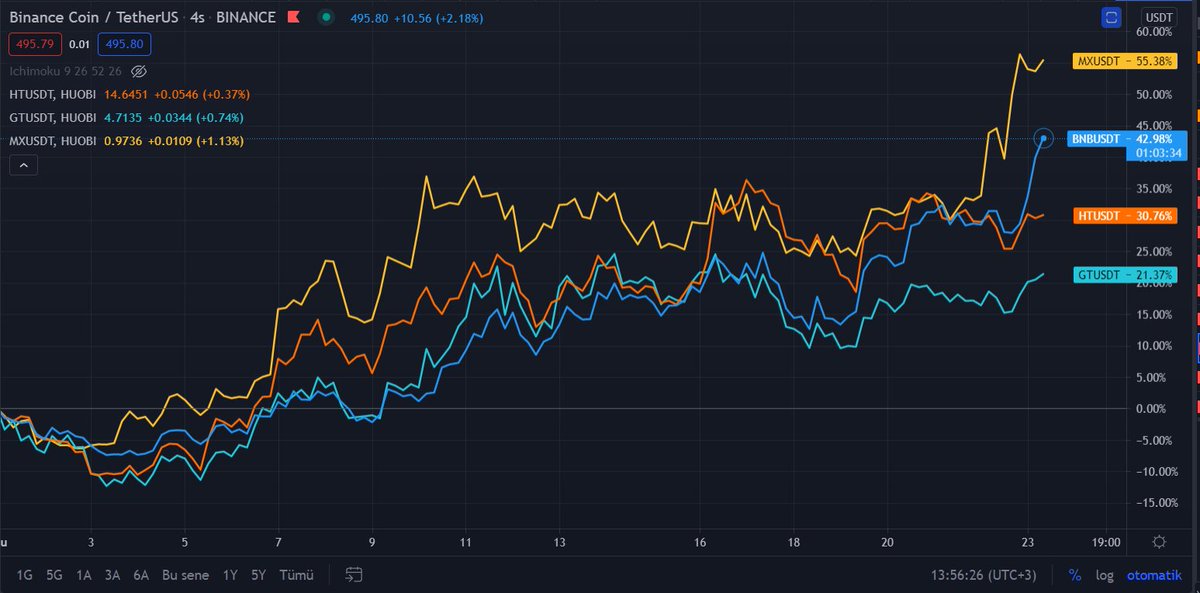
Task: Click the 60.00% price axis label
Action: click(1155, 32)
